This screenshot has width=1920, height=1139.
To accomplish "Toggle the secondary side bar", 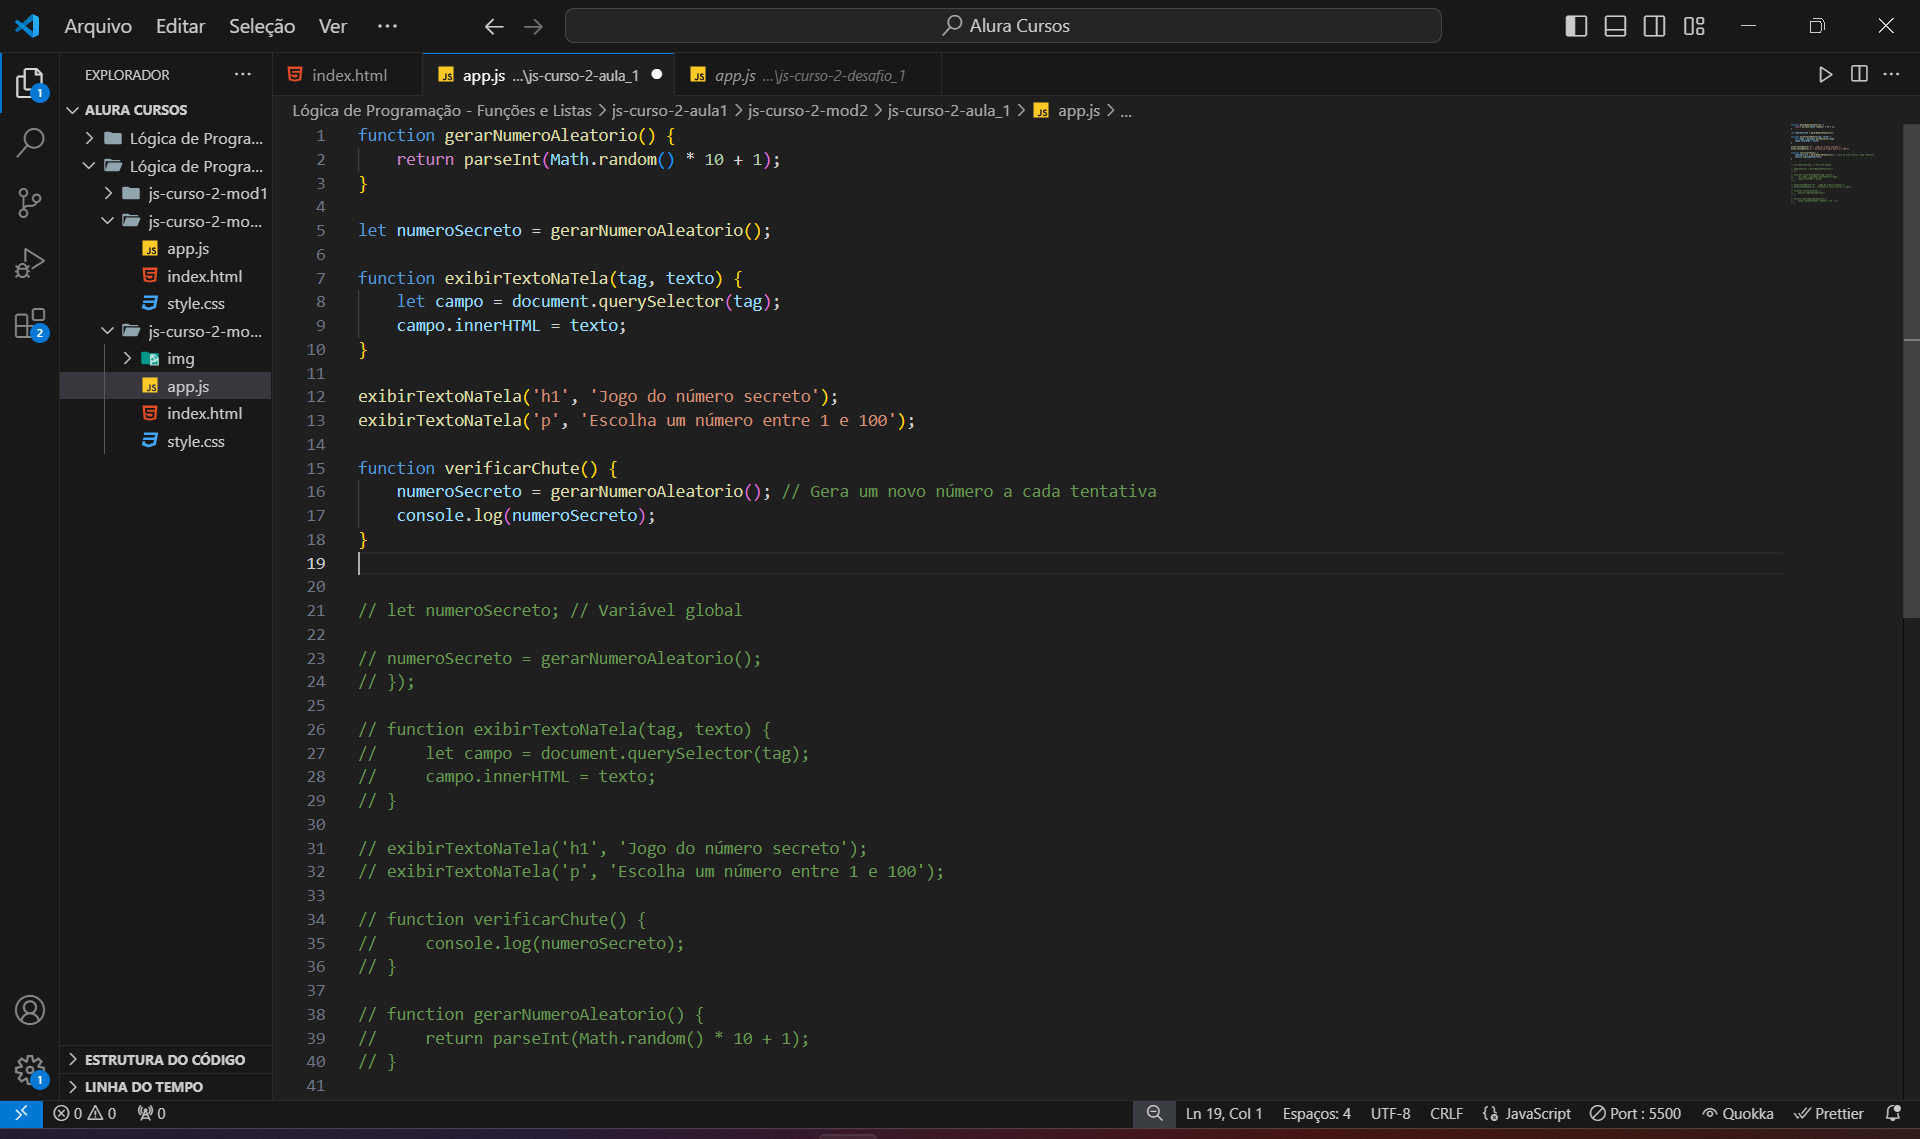I will point(1655,26).
